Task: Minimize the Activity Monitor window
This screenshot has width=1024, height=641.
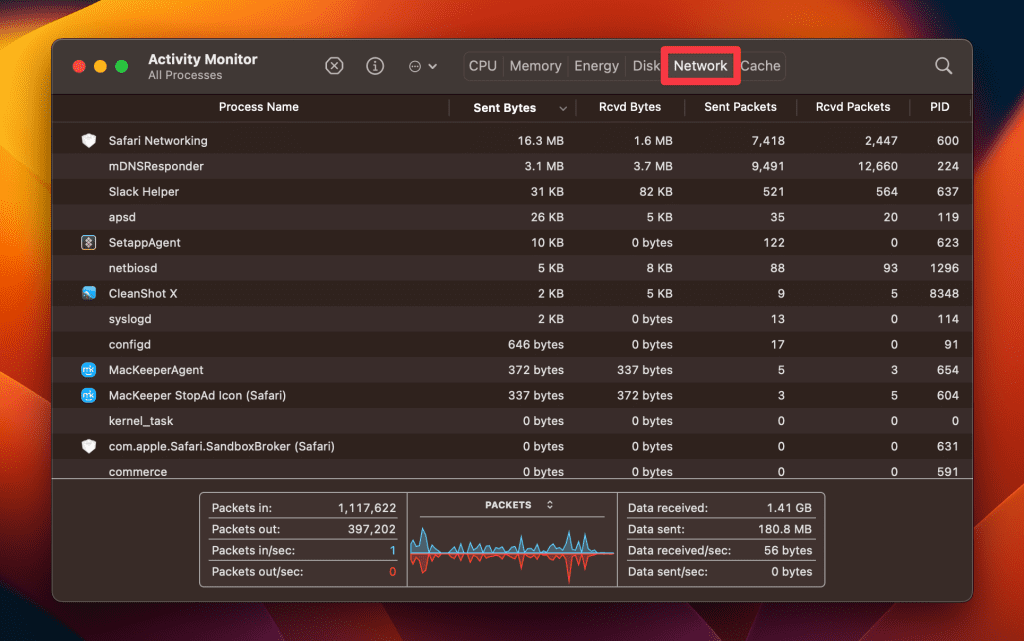Action: point(101,66)
